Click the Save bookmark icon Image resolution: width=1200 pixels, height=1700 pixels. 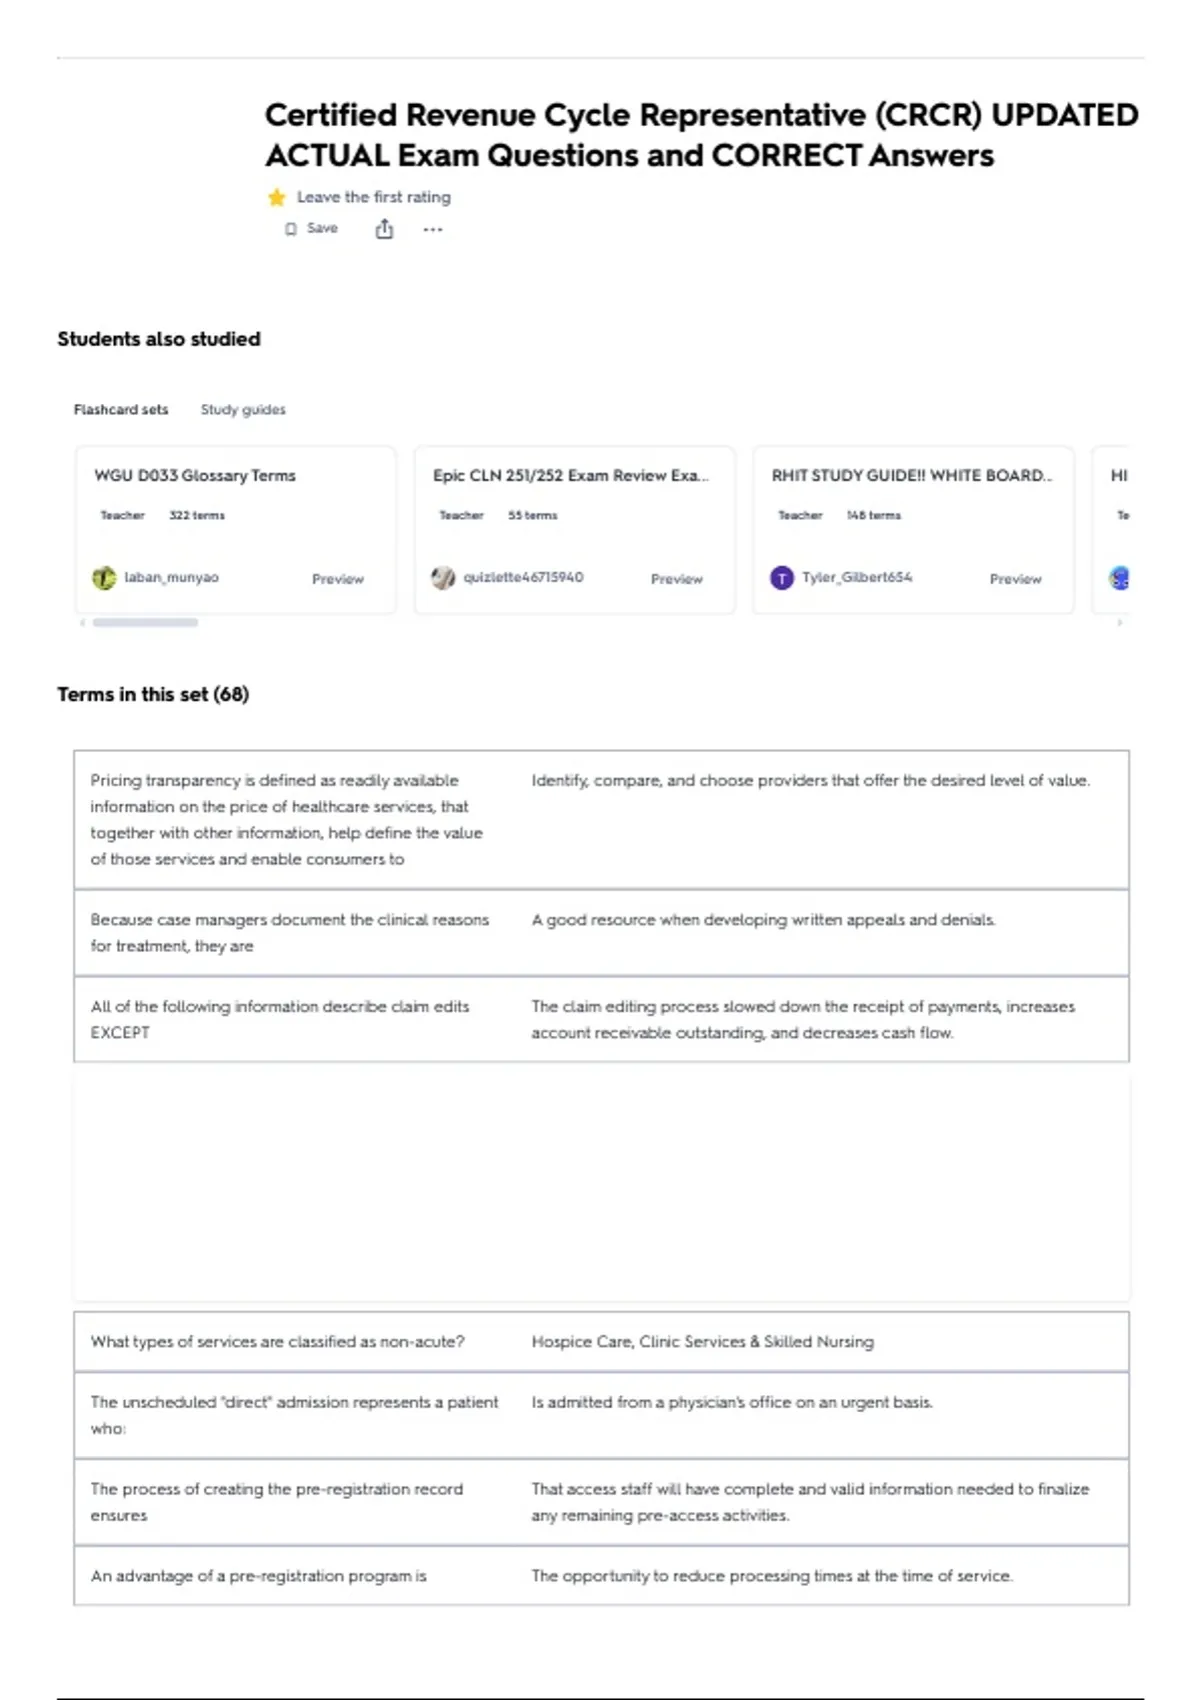tap(291, 229)
